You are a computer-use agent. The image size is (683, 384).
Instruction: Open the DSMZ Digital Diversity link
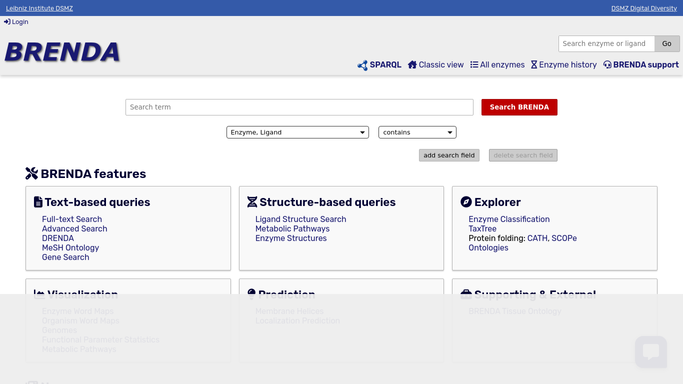644,8
